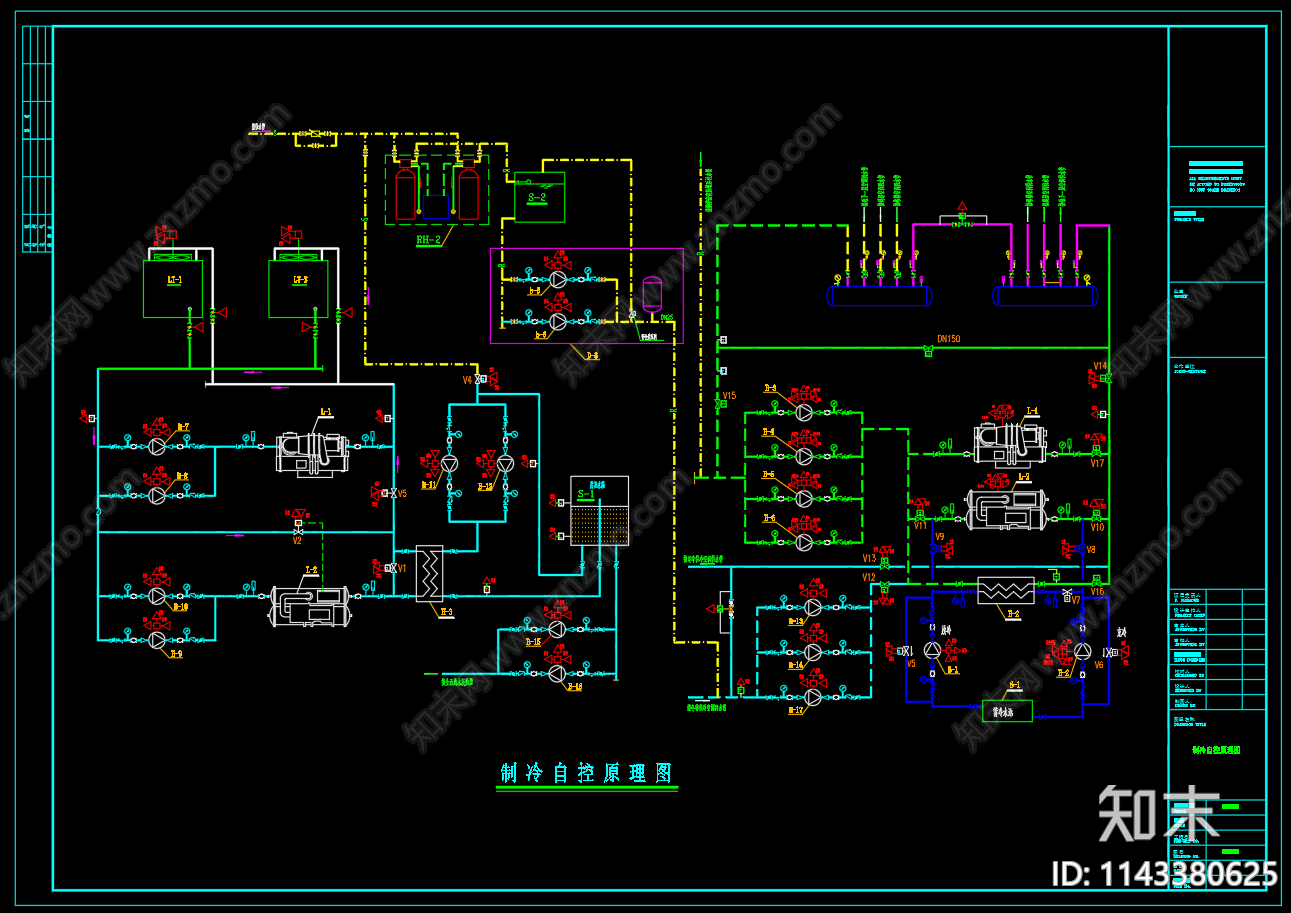The height and width of the screenshot is (913, 1291).
Task: Select the V13 valve label
Action: click(869, 558)
